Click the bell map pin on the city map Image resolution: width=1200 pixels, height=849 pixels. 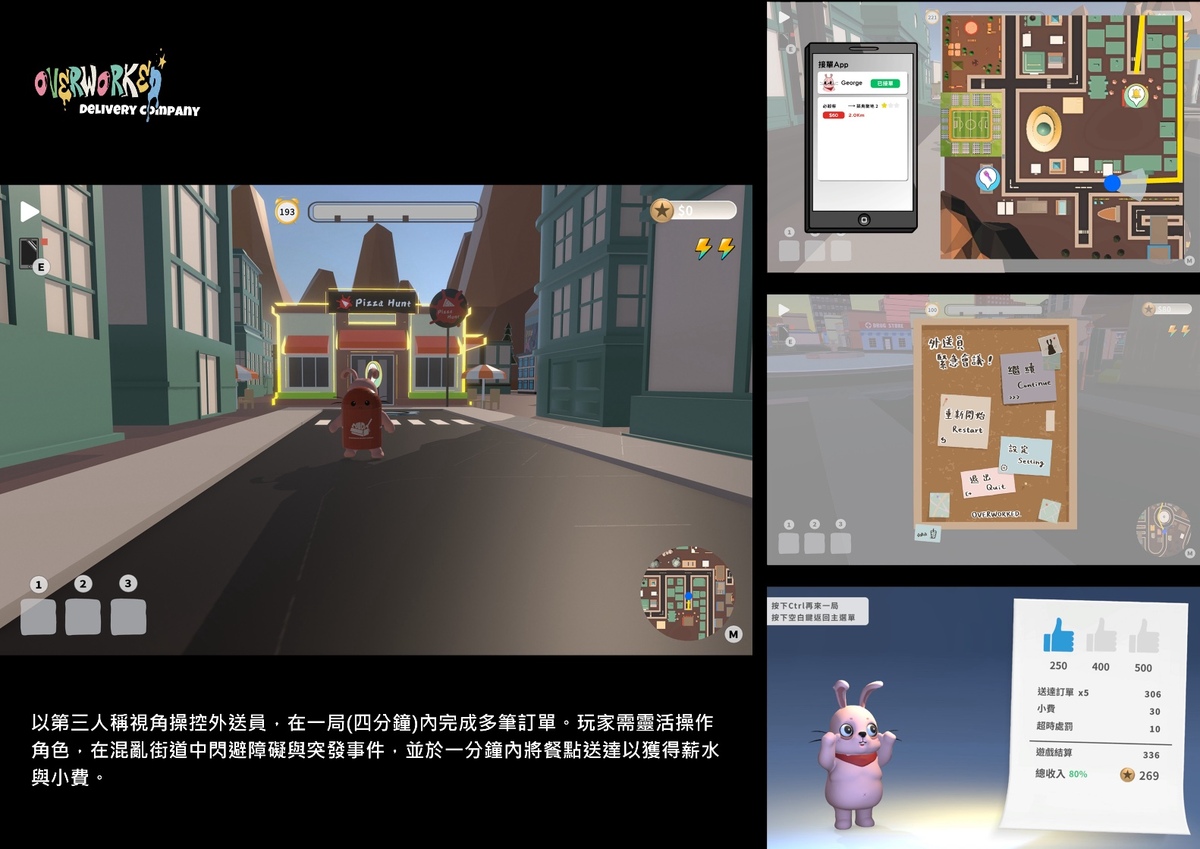[1136, 95]
